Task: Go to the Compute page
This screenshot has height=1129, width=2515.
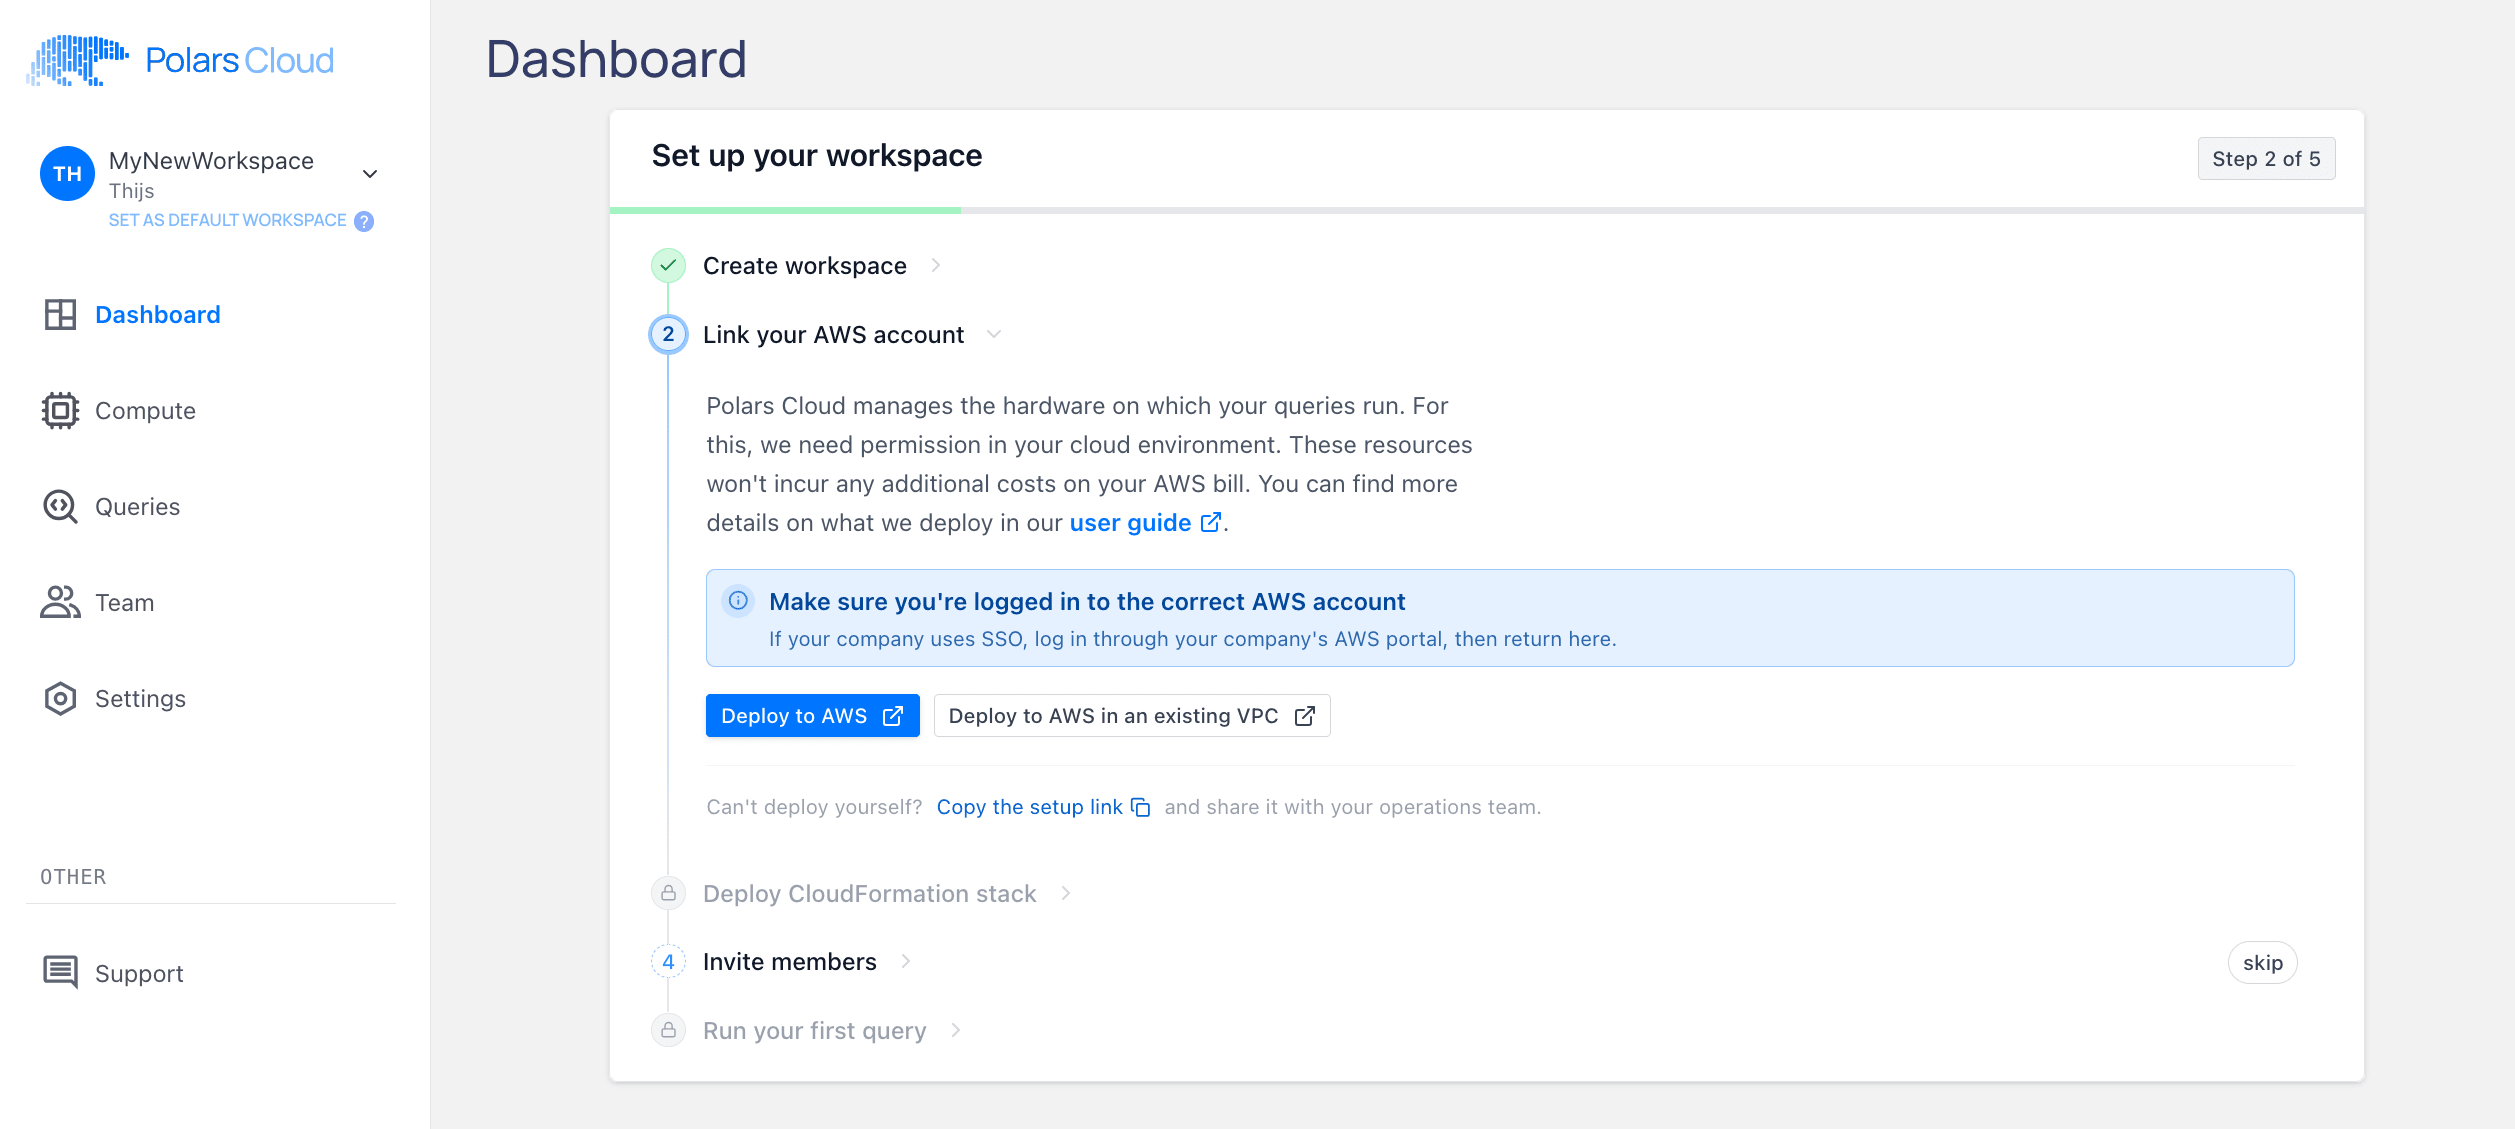Action: coord(145,411)
